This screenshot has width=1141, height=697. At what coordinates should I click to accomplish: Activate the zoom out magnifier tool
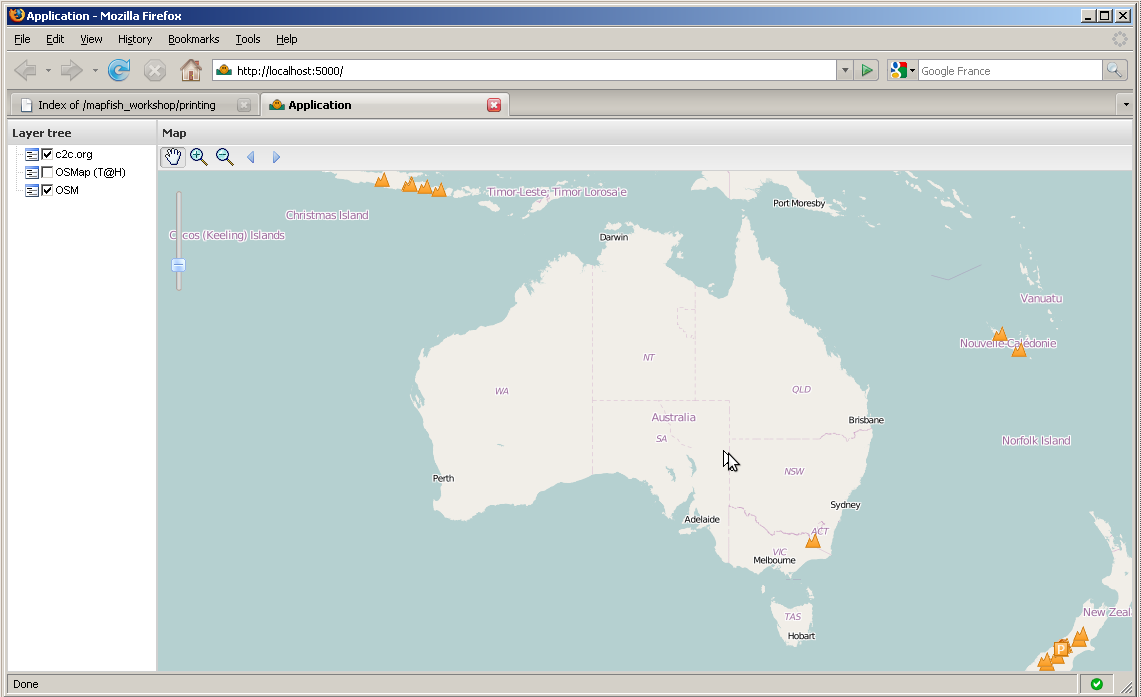pos(224,156)
